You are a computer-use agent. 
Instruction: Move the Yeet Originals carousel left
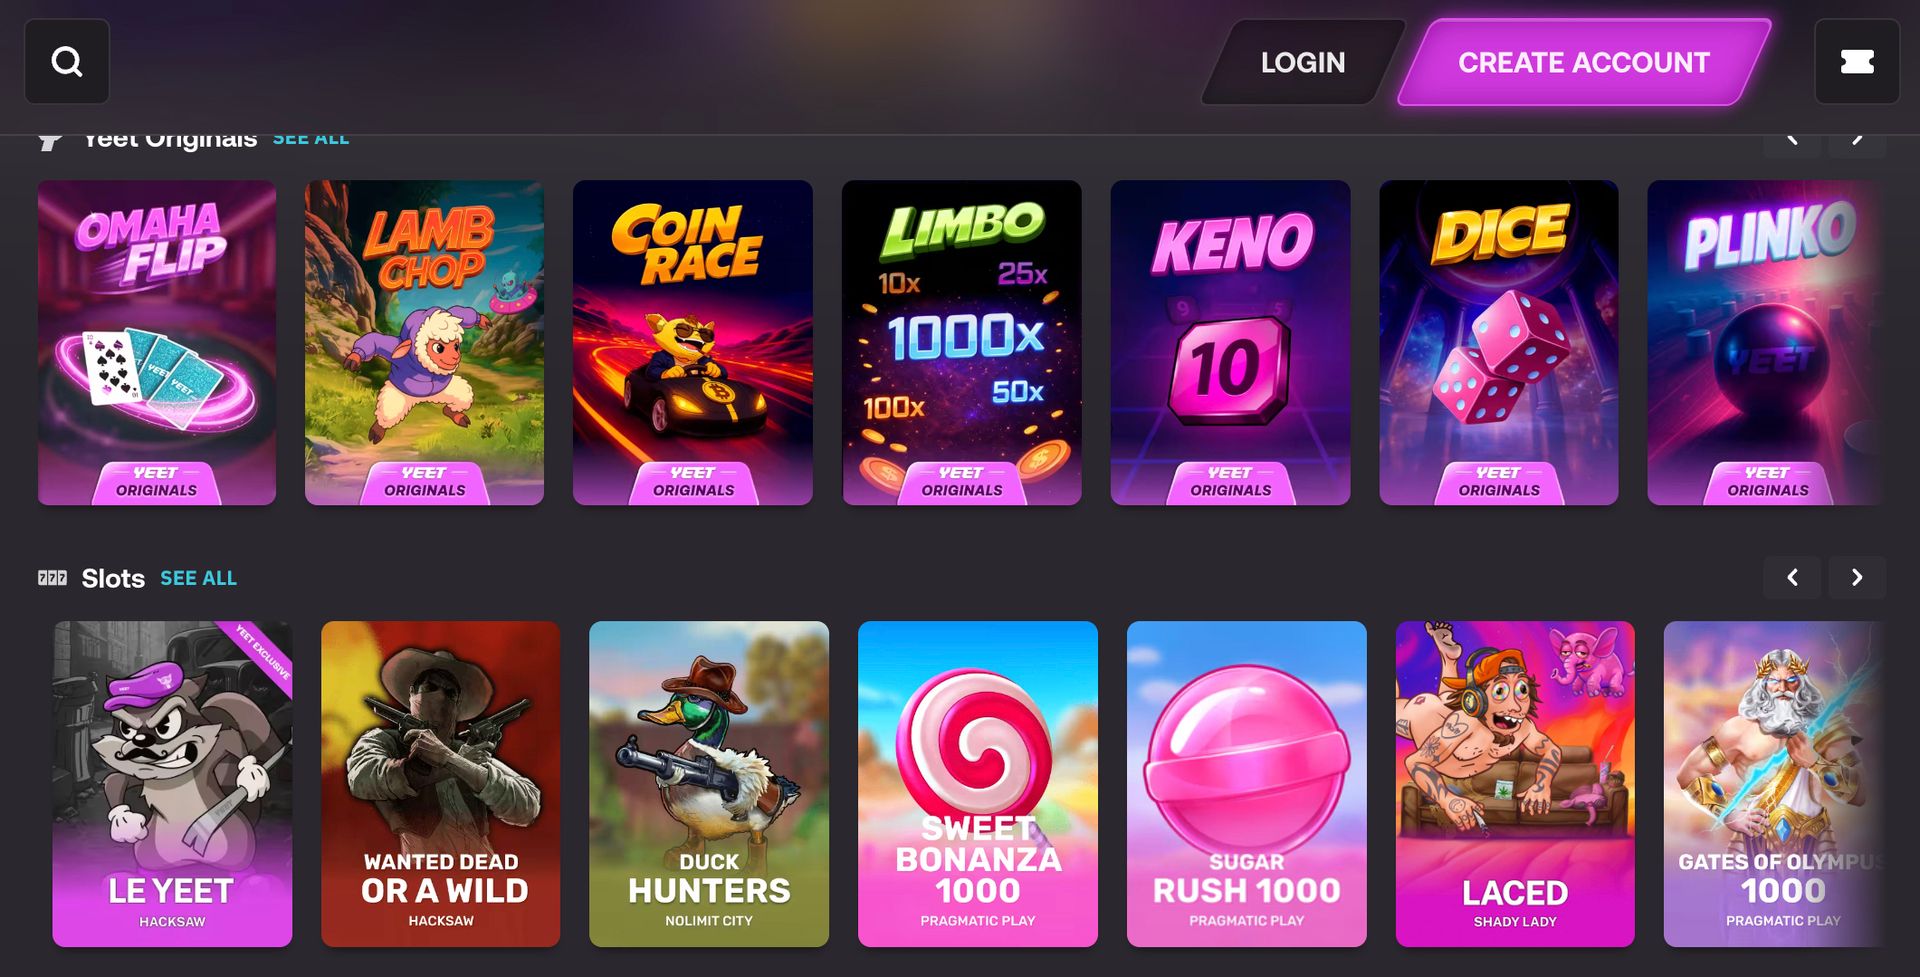click(x=1792, y=144)
